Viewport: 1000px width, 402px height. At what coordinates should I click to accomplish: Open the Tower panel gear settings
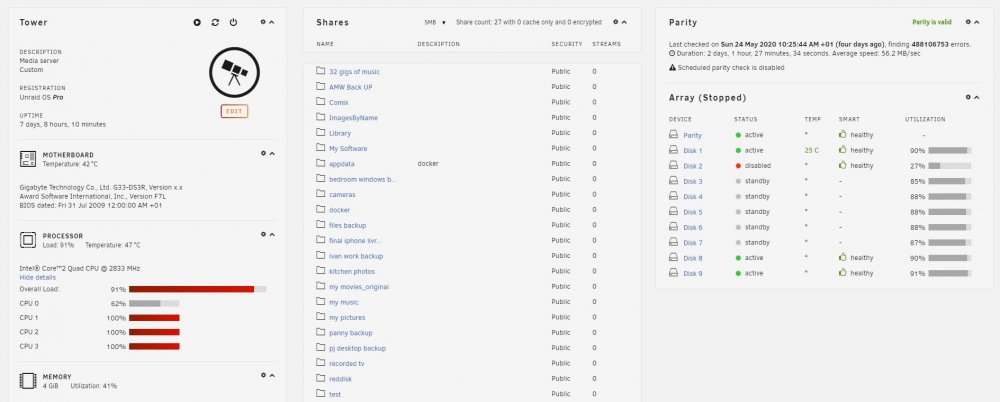(x=263, y=22)
